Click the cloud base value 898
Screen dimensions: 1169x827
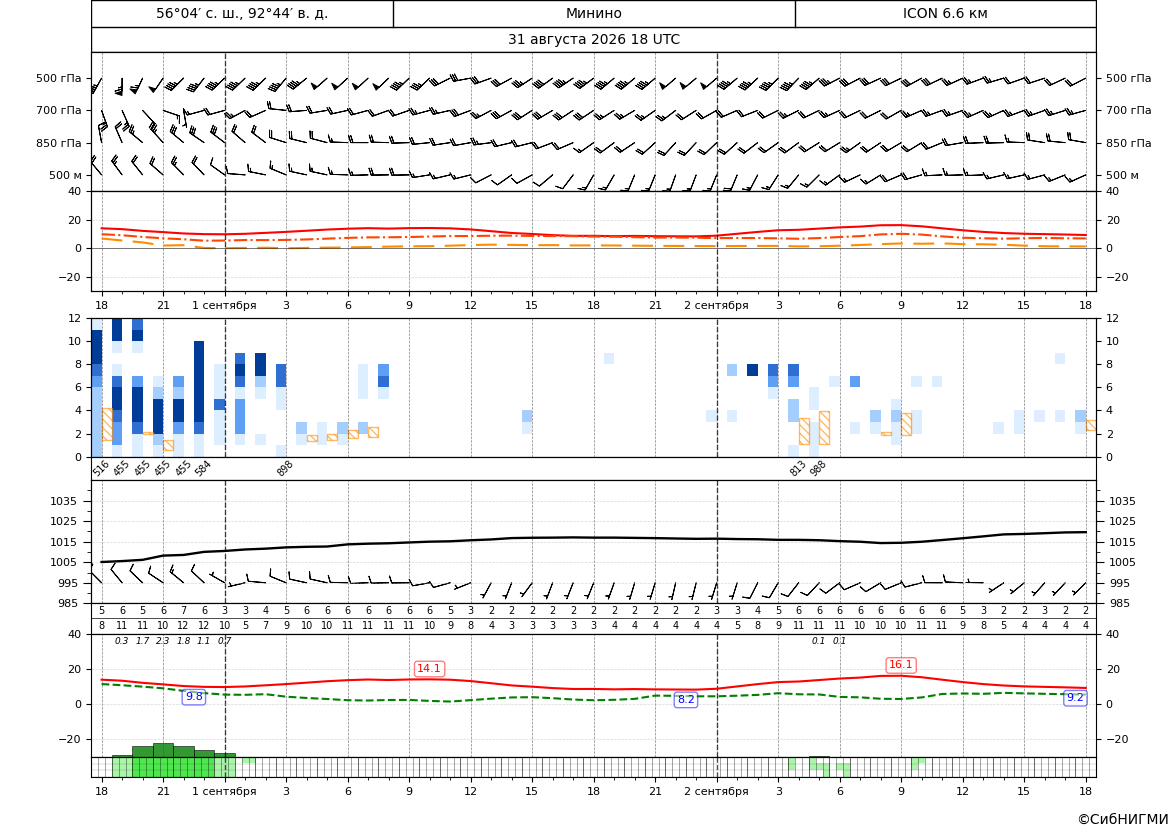tap(285, 468)
